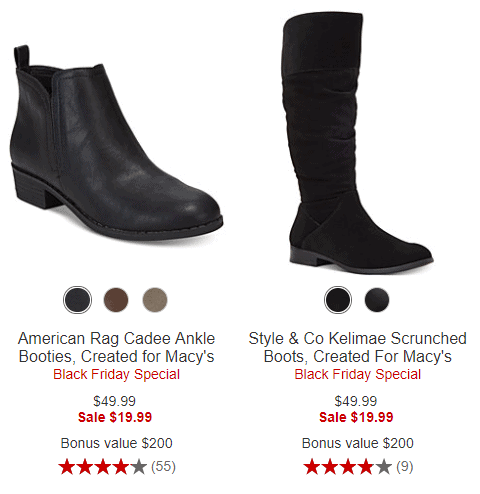The height and width of the screenshot is (494, 480).
Task: Choose second black swatch for Kelimae boots
Action: (377, 300)
